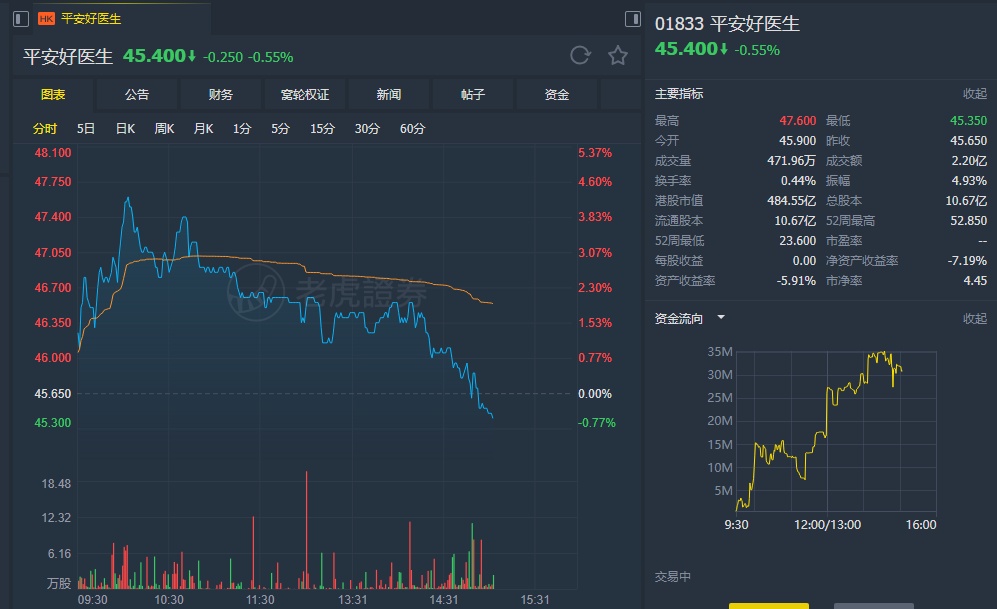
Task: Collapse the 主要指标 section via 收起
Action: (974, 94)
